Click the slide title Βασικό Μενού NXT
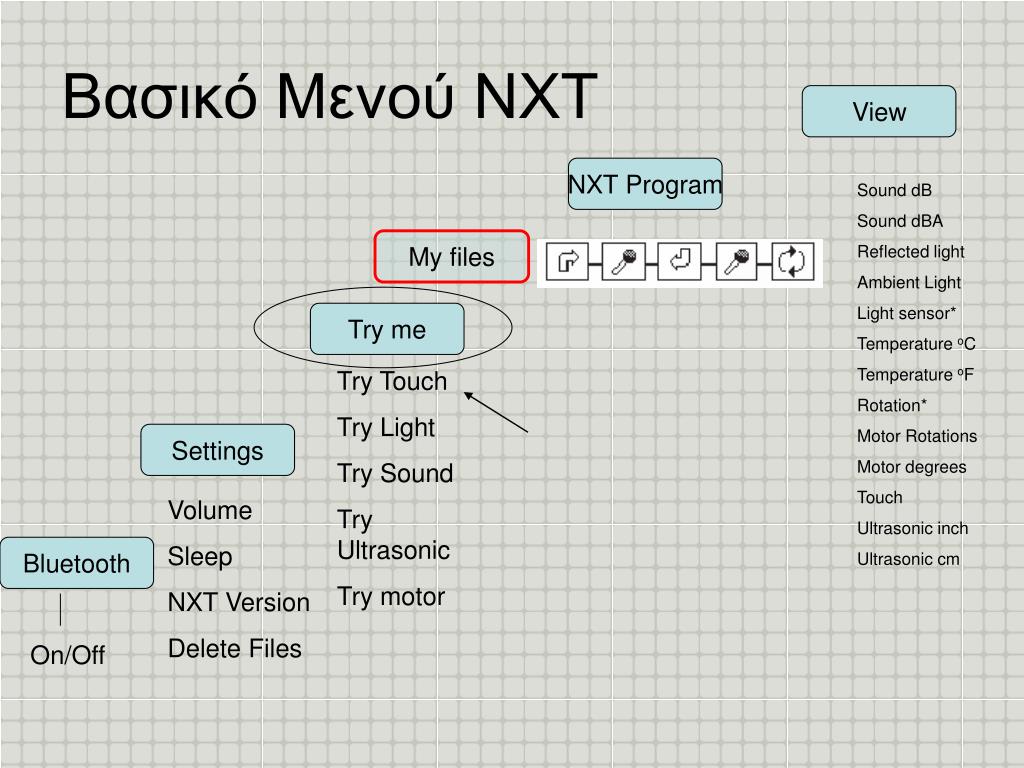Image resolution: width=1024 pixels, height=768 pixels. pyautogui.click(x=330, y=97)
